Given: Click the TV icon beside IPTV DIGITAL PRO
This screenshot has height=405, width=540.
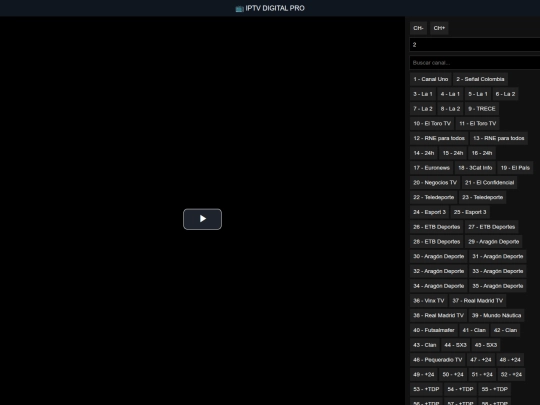Looking at the screenshot, I should 239,9.
